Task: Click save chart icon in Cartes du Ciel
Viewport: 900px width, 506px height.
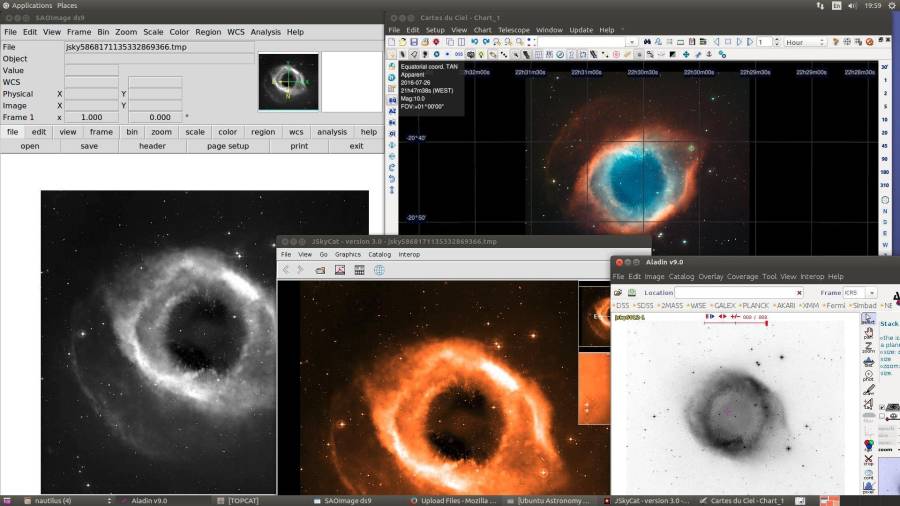Action: 414,42
